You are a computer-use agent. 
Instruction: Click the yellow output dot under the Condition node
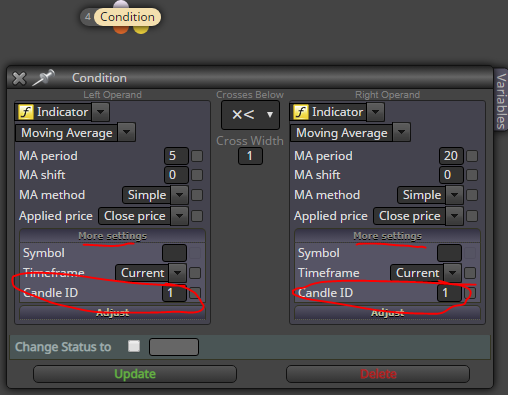tap(141, 29)
